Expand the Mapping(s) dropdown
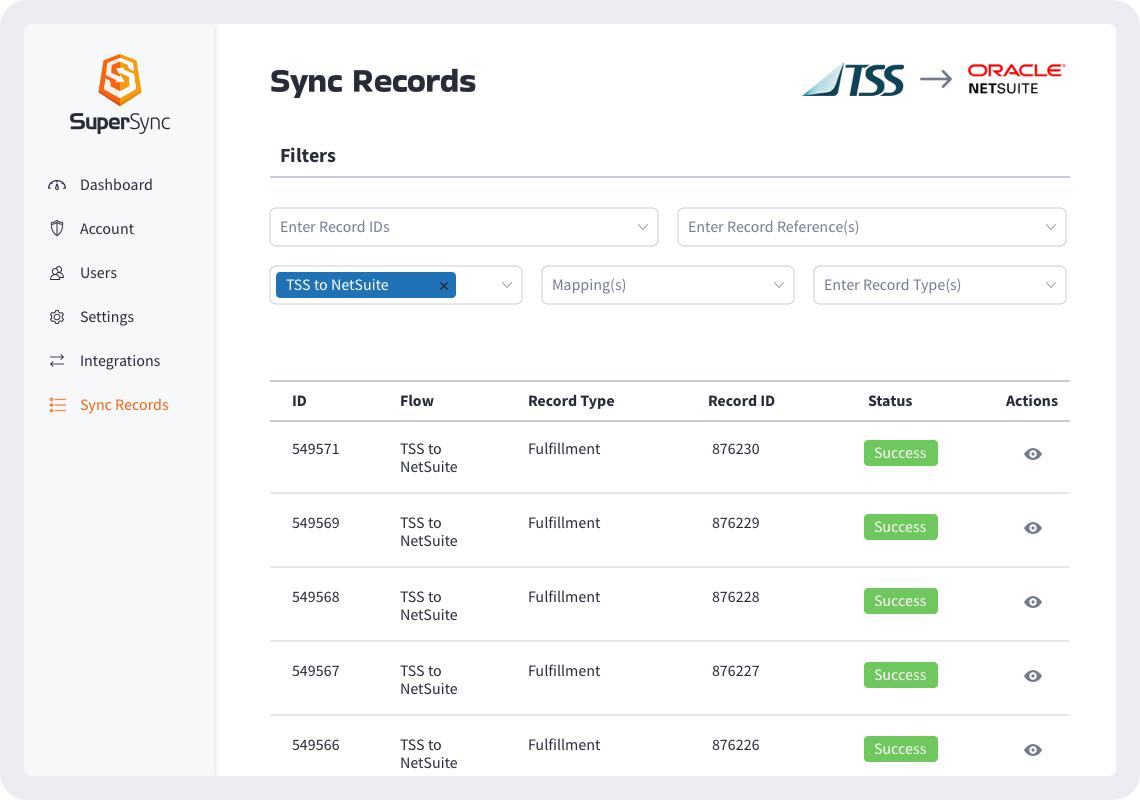This screenshot has width=1140, height=800. pyautogui.click(x=667, y=285)
